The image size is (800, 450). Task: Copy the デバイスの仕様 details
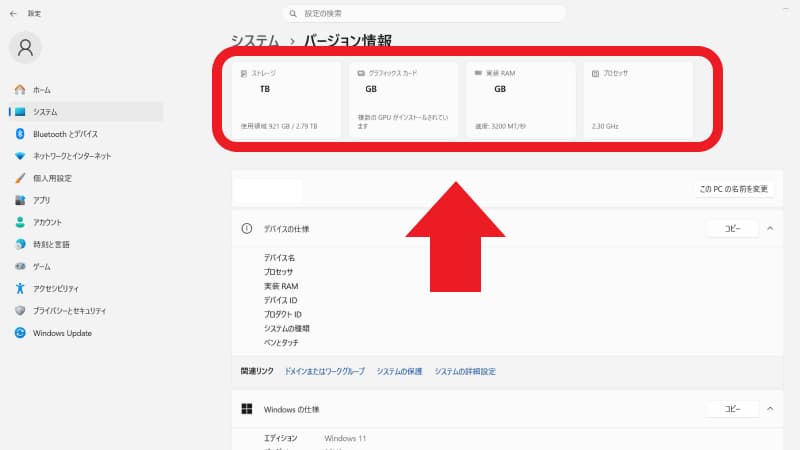click(732, 229)
